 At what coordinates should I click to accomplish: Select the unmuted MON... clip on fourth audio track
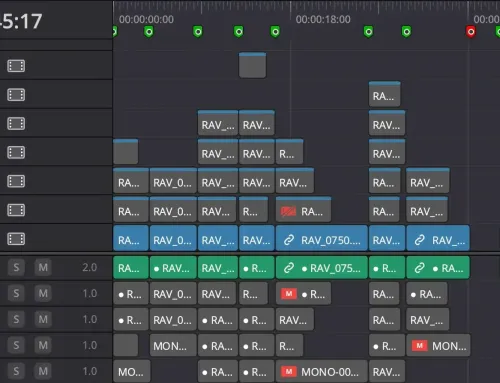[x=173, y=345]
